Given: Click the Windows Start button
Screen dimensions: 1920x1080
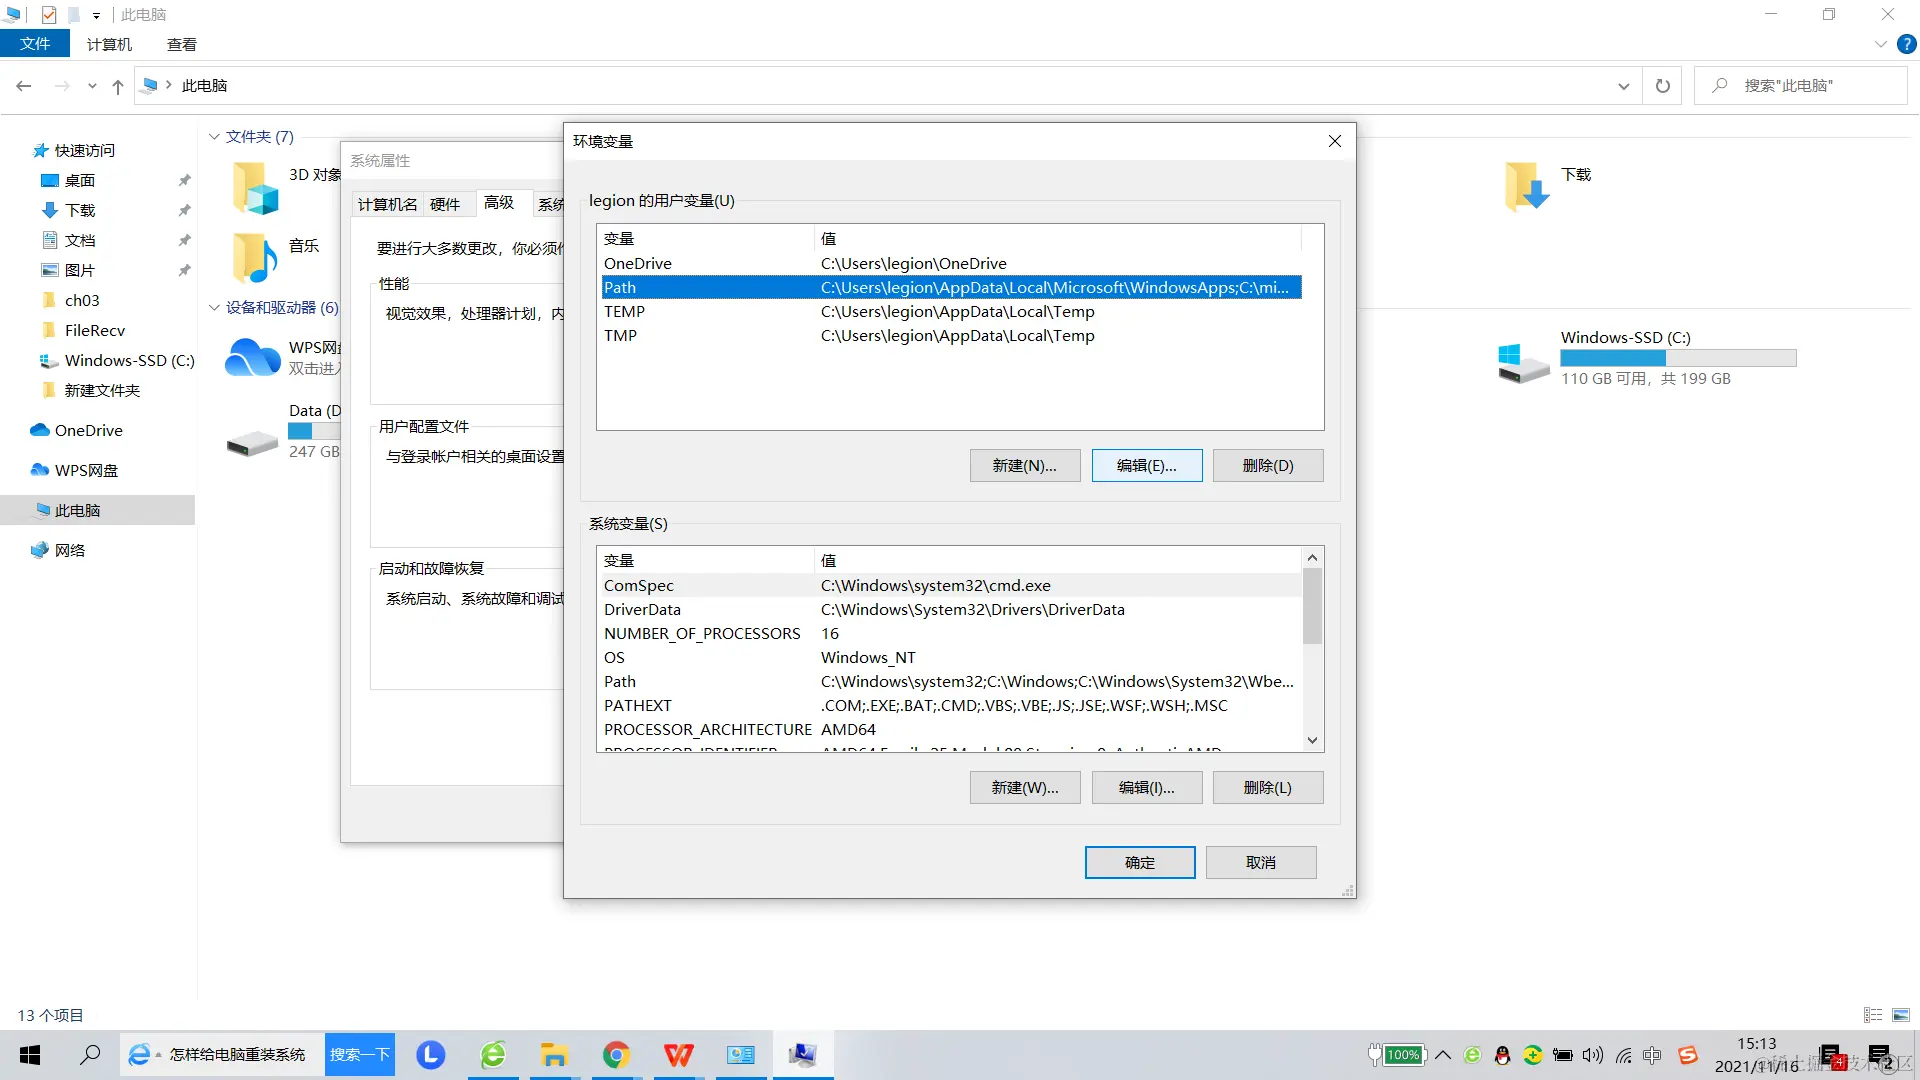Looking at the screenshot, I should pyautogui.click(x=30, y=1055).
